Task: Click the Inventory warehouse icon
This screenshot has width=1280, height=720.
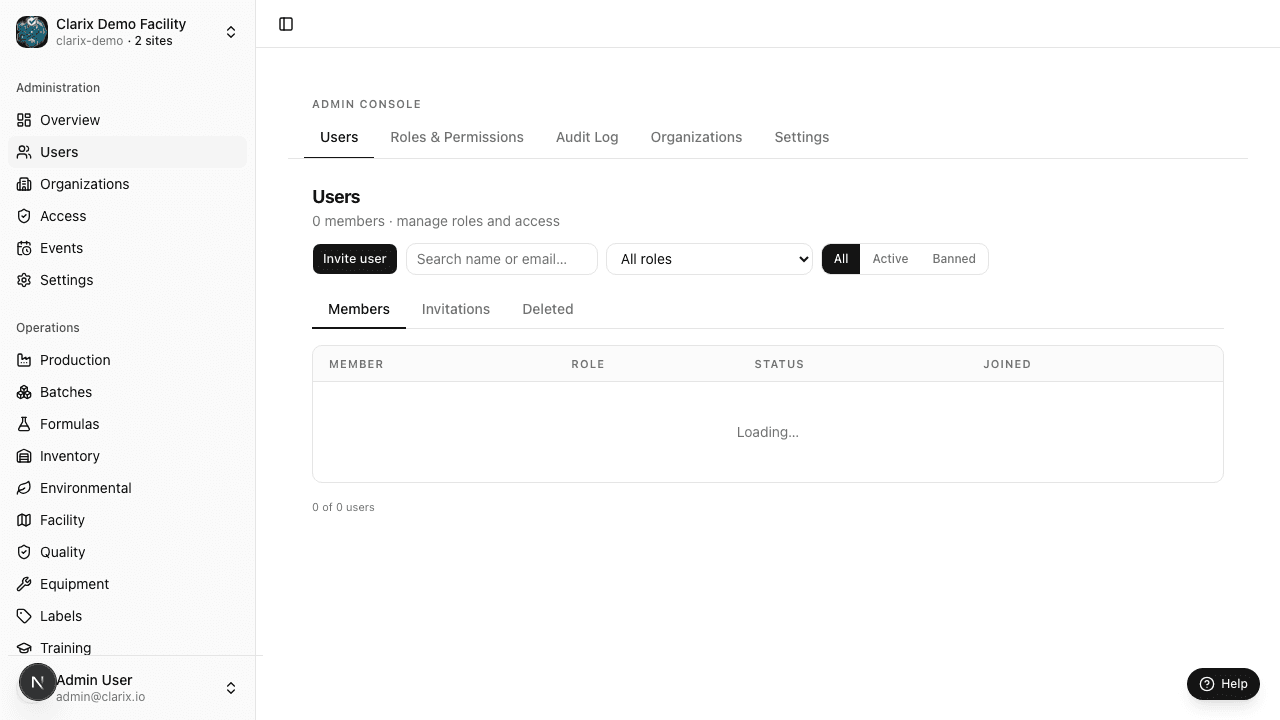Action: [x=24, y=456]
